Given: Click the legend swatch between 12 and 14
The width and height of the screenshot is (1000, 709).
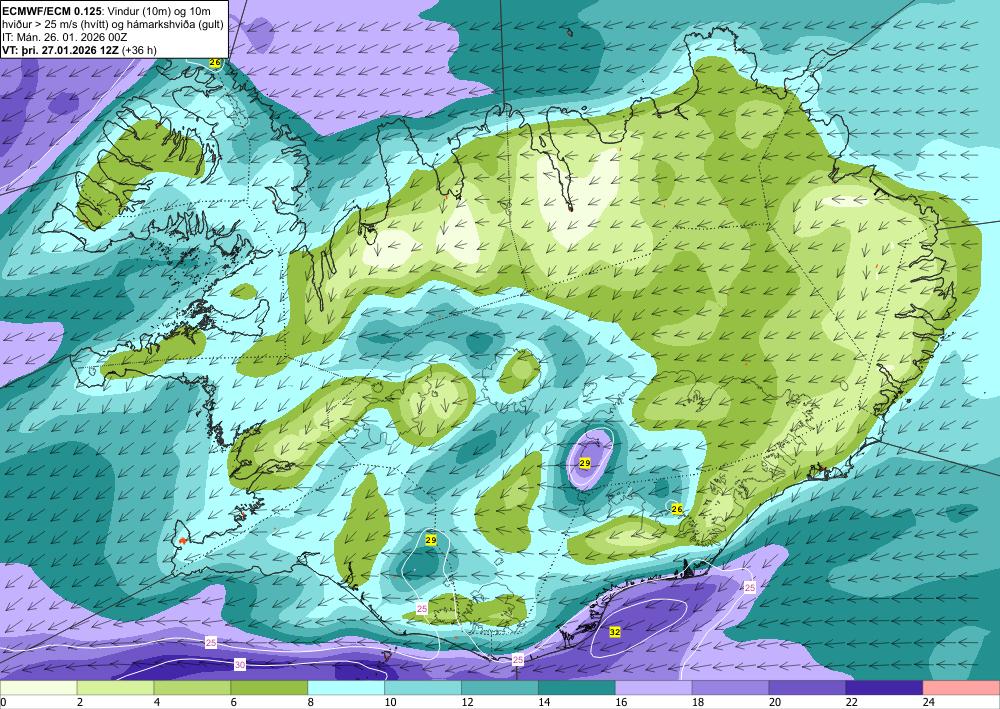Looking at the screenshot, I should coord(500,688).
